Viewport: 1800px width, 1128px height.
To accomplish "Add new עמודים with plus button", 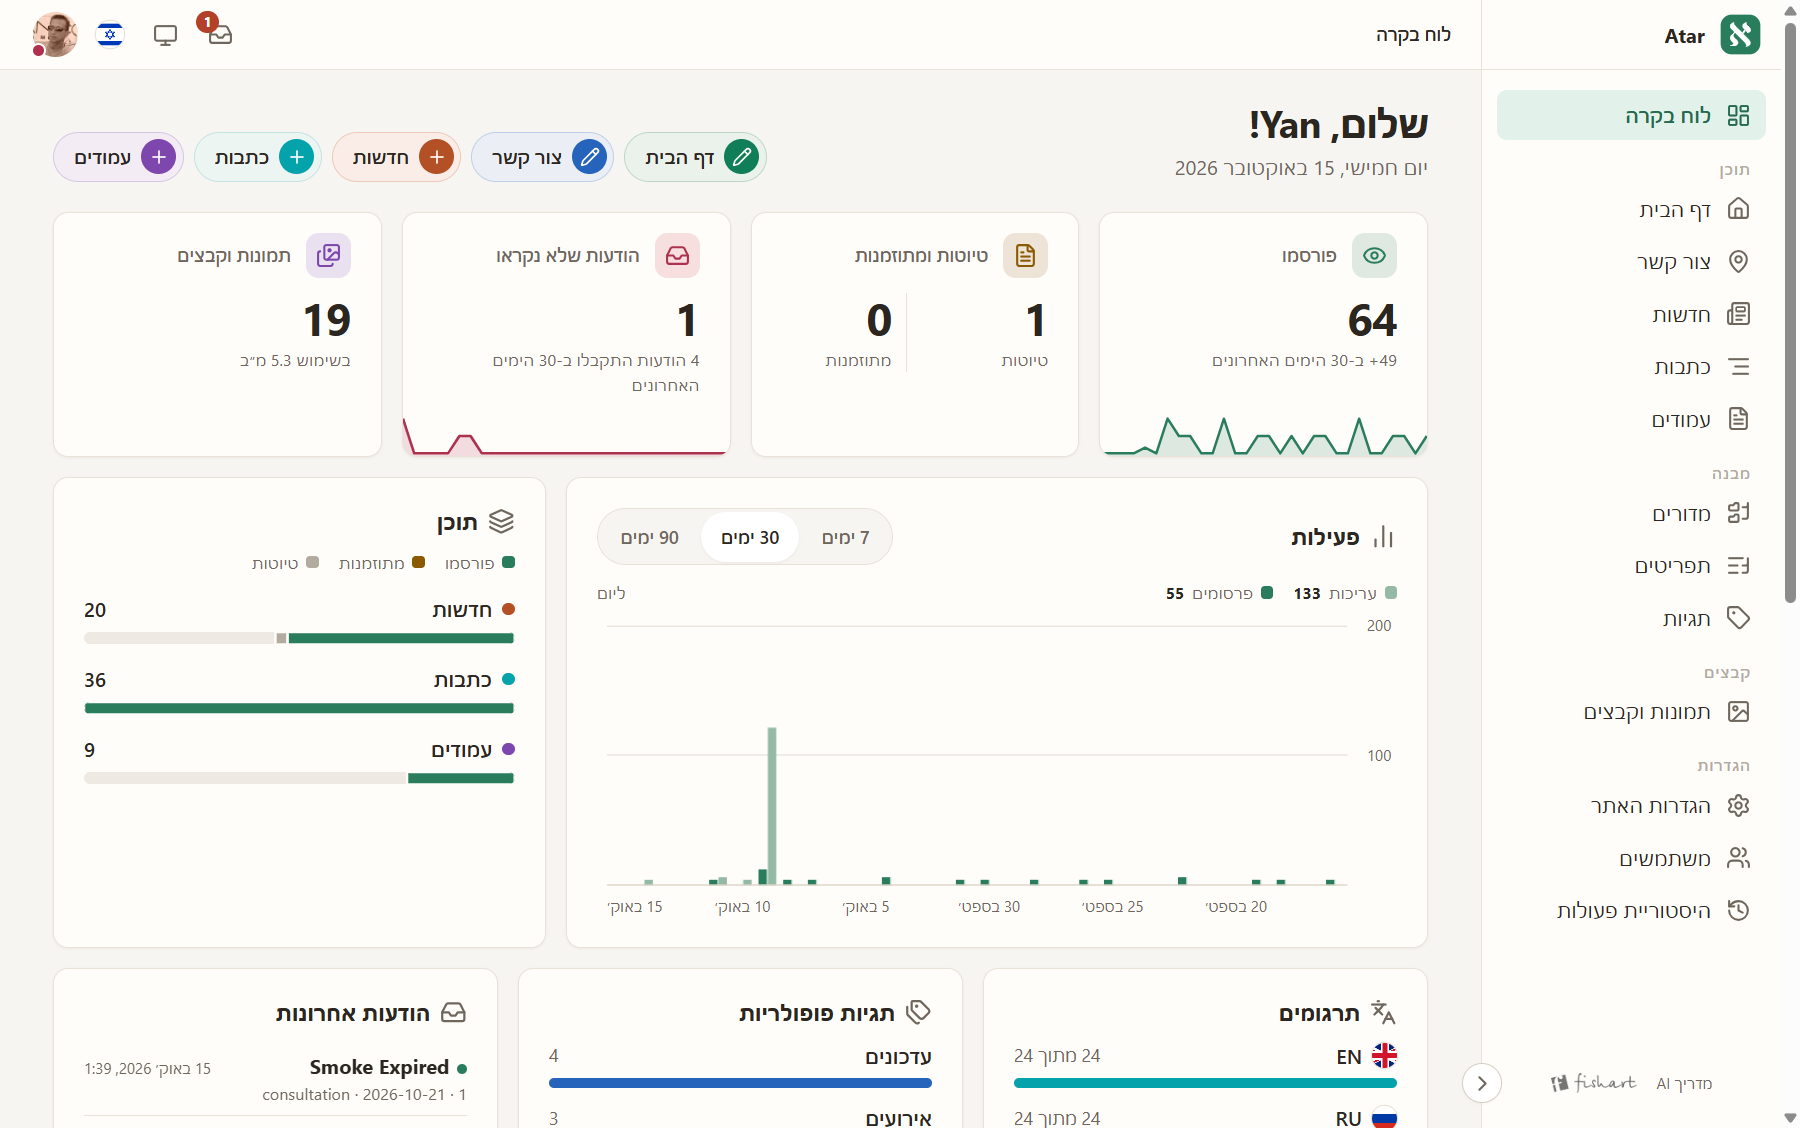I will [x=118, y=157].
